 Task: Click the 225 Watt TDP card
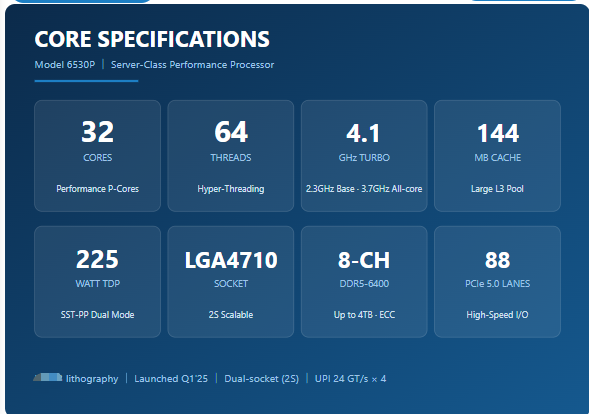pyautogui.click(x=97, y=282)
